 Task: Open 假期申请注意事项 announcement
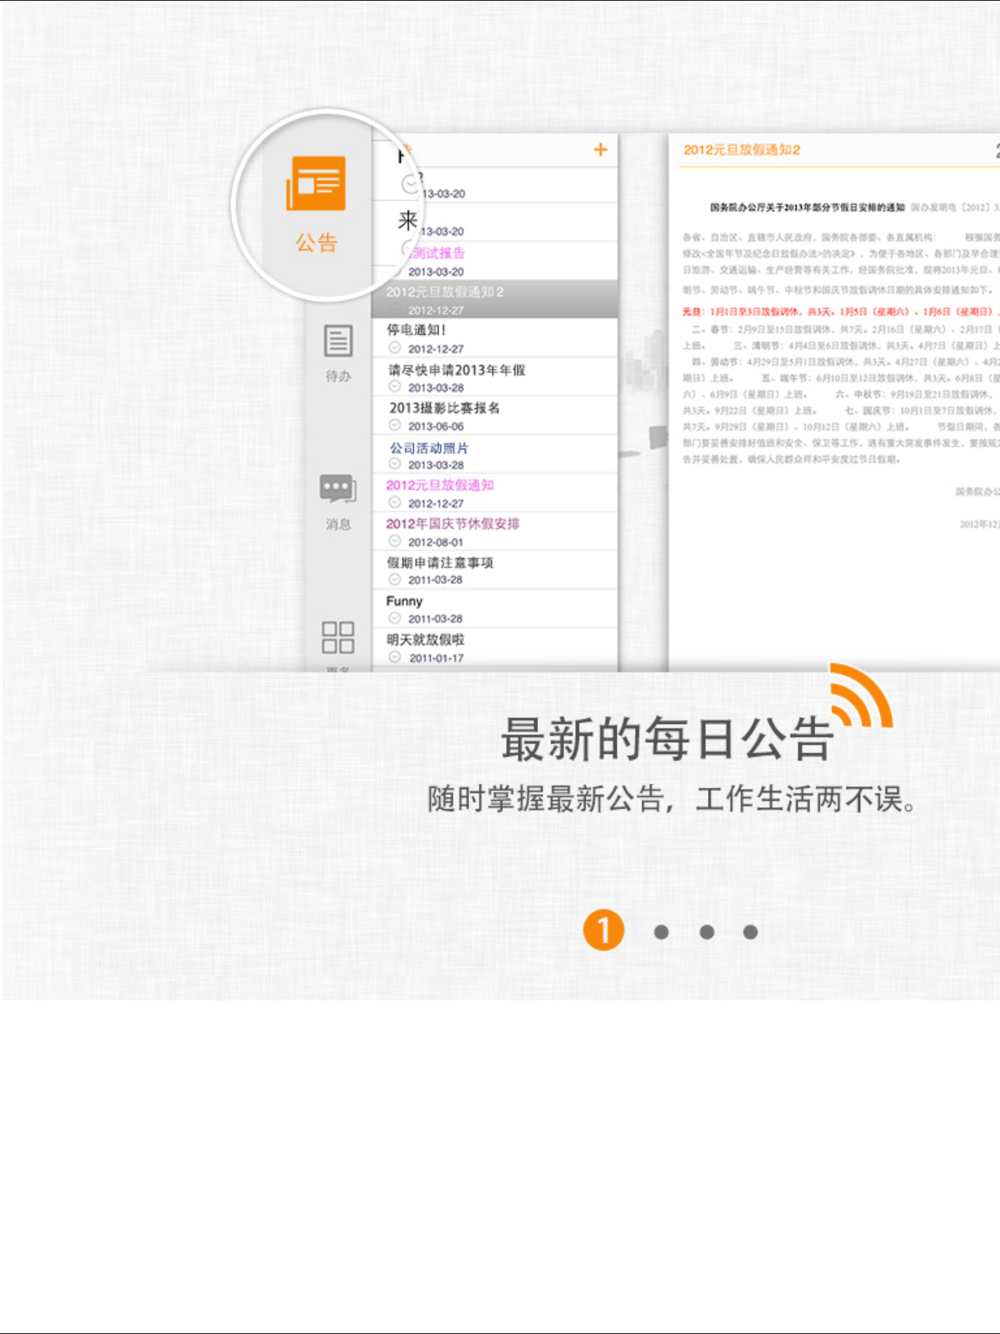point(496,570)
